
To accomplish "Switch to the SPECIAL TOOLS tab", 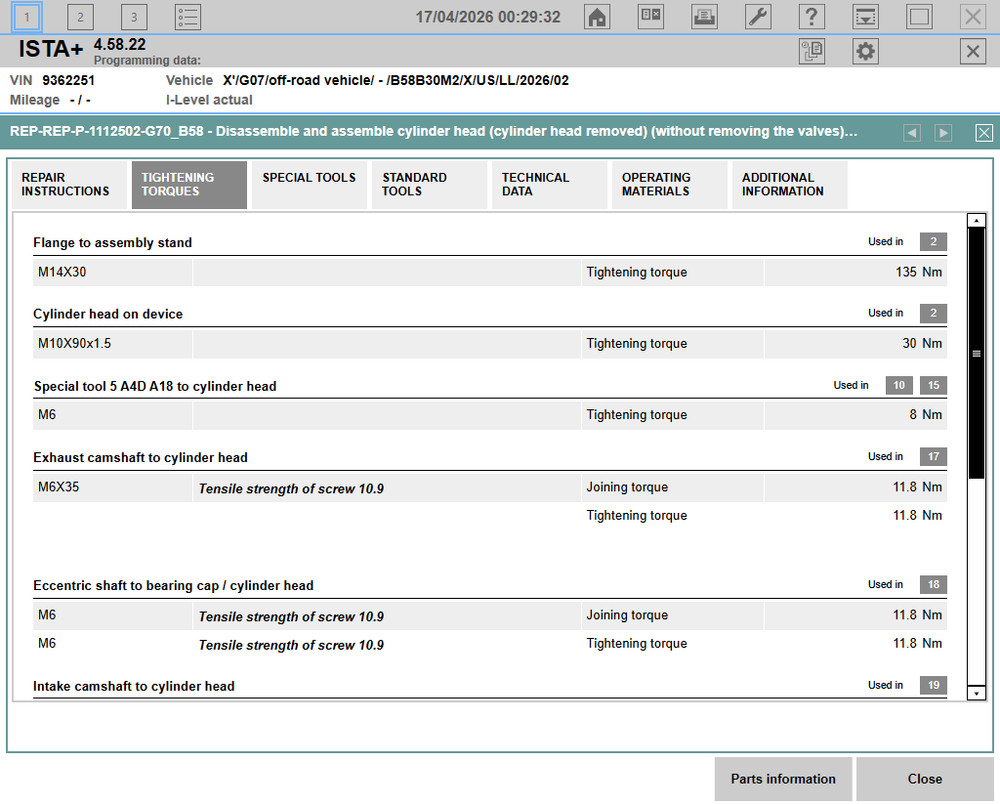I will coord(308,184).
